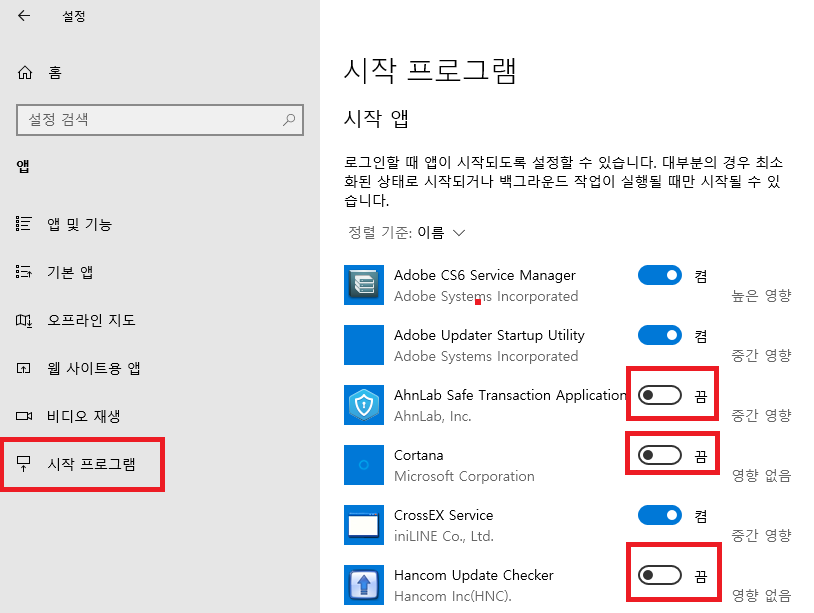Click the 오프라인 지도 map icon
The height and width of the screenshot is (613, 814).
click(23, 320)
